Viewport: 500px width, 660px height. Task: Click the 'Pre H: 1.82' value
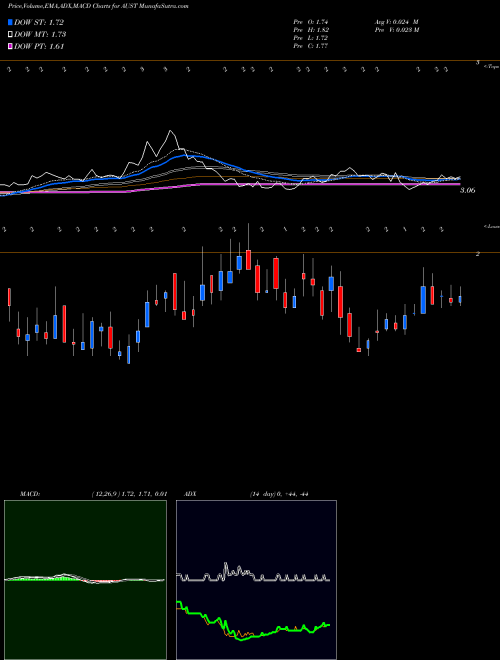(x=311, y=30)
